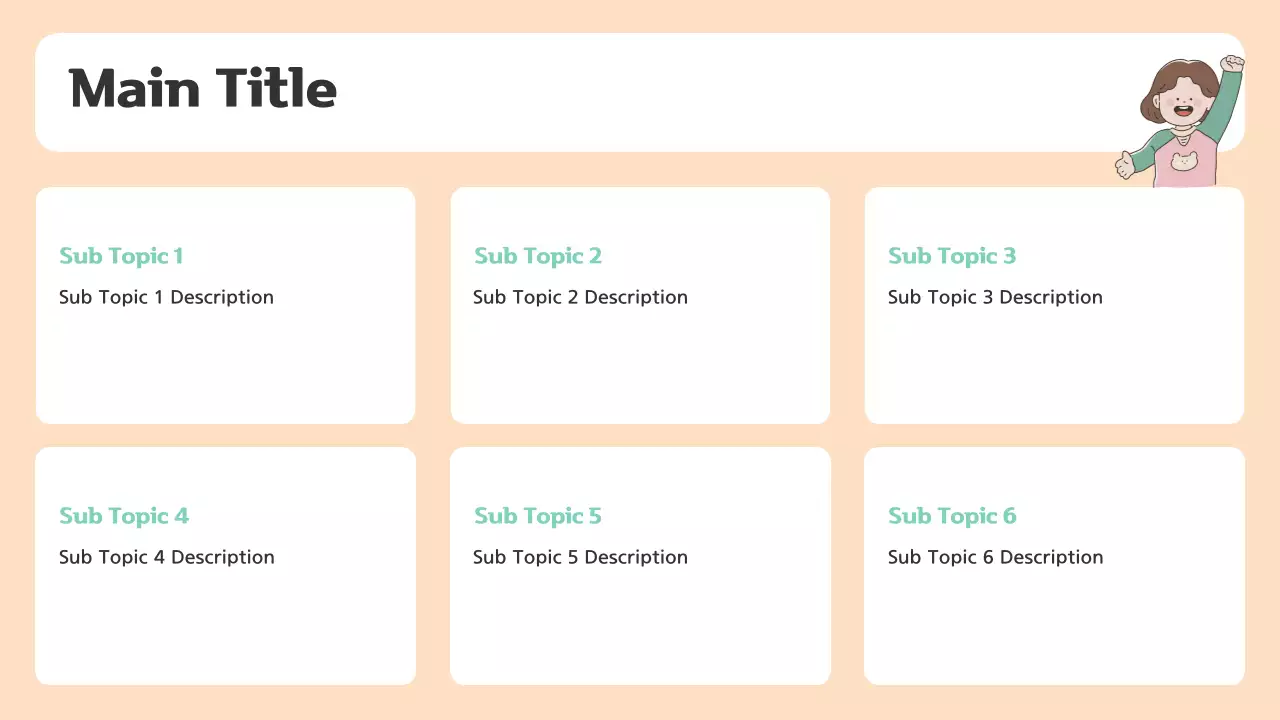Viewport: 1280px width, 720px height.
Task: Click the Sub Topic 3 Description text
Action: point(995,297)
